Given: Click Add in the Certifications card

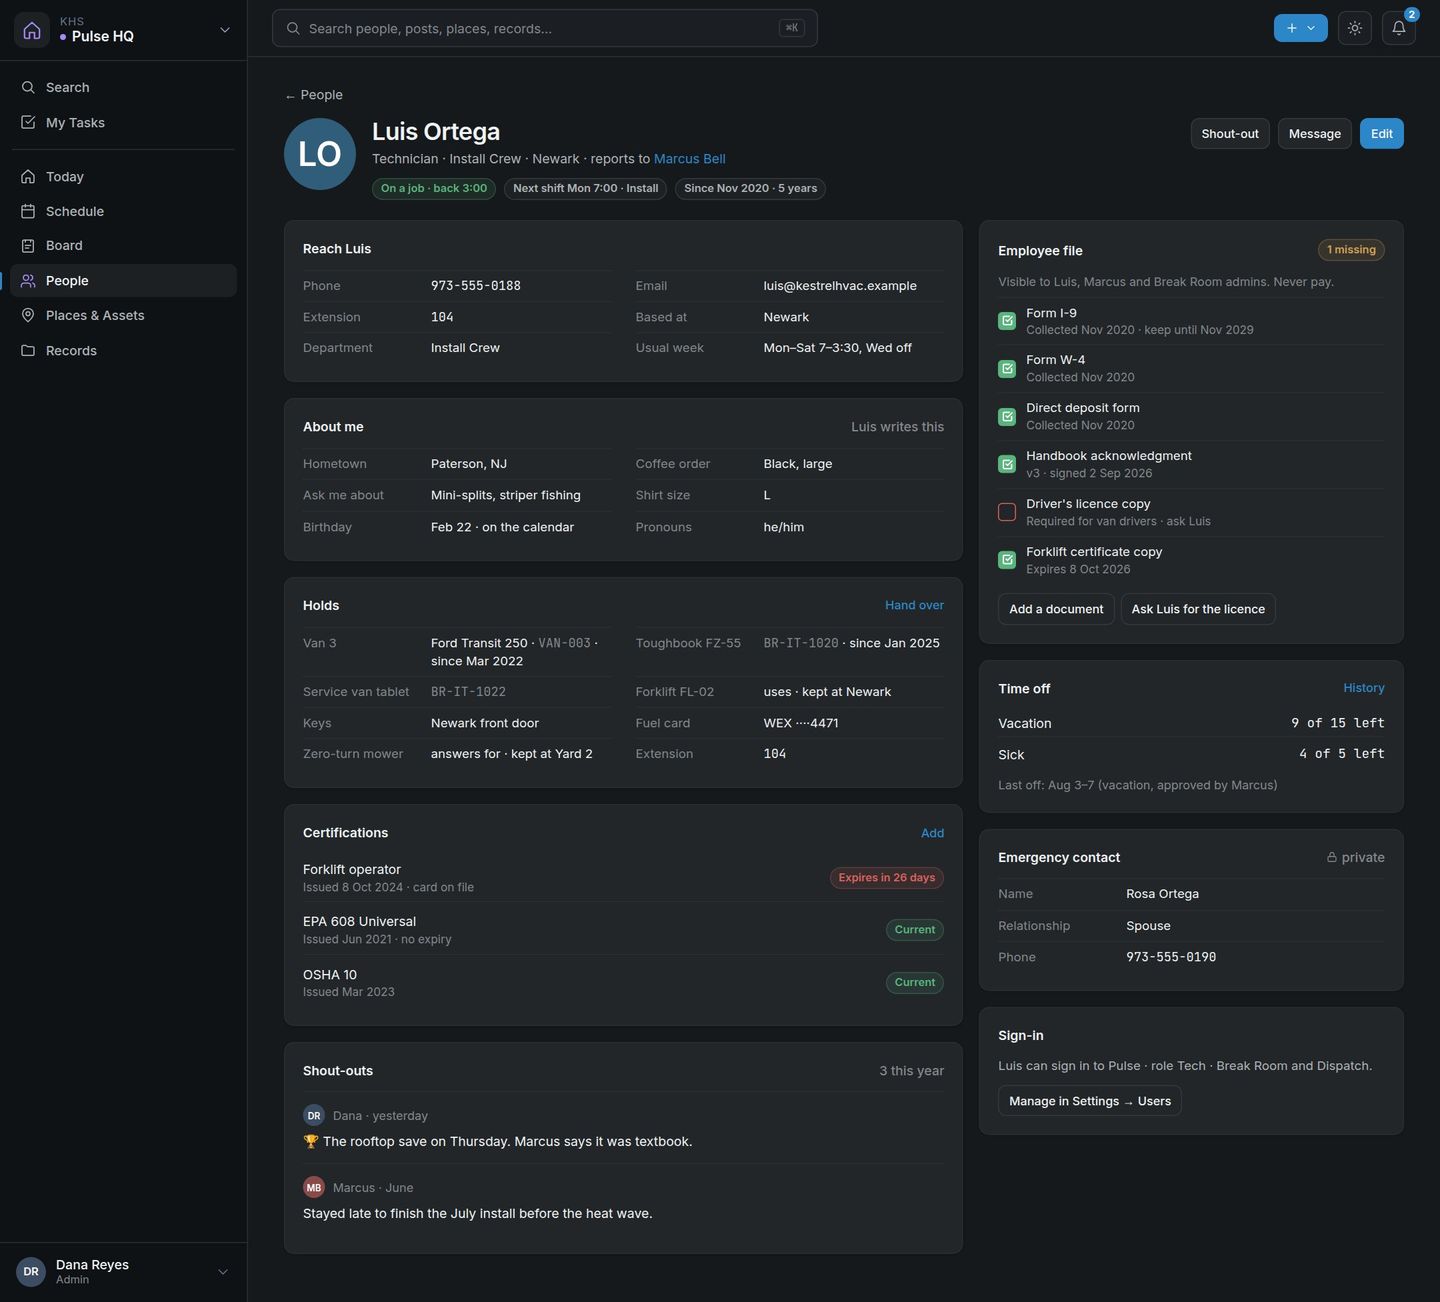Looking at the screenshot, I should [932, 833].
